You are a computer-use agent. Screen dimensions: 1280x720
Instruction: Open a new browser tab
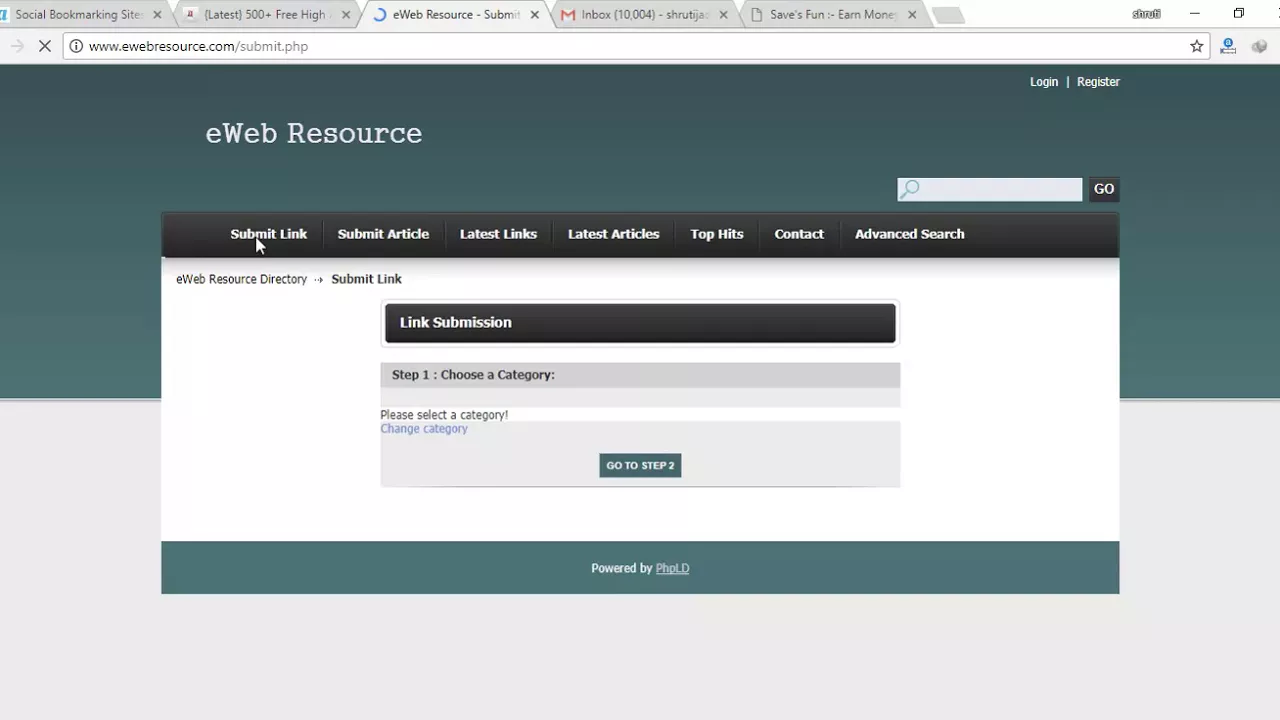point(948,15)
